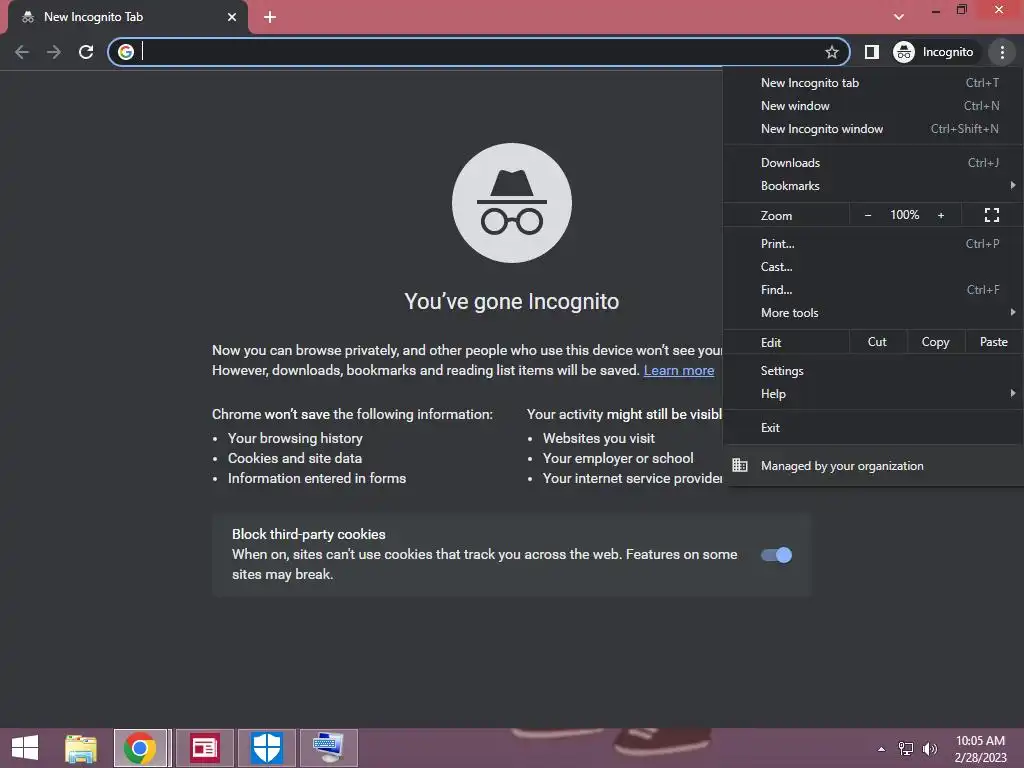Open the red news app in taskbar
The height and width of the screenshot is (768, 1024).
click(x=204, y=748)
